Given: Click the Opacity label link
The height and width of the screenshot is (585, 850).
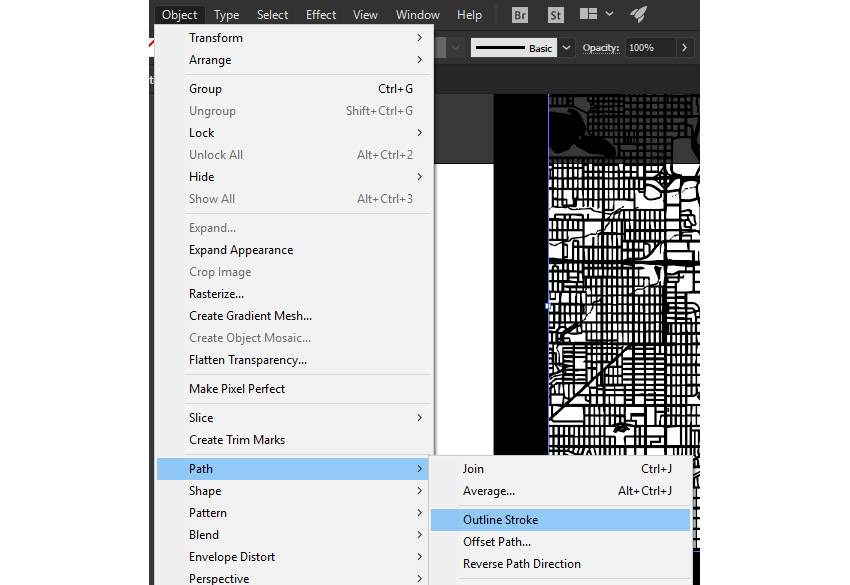Looking at the screenshot, I should [x=601, y=48].
